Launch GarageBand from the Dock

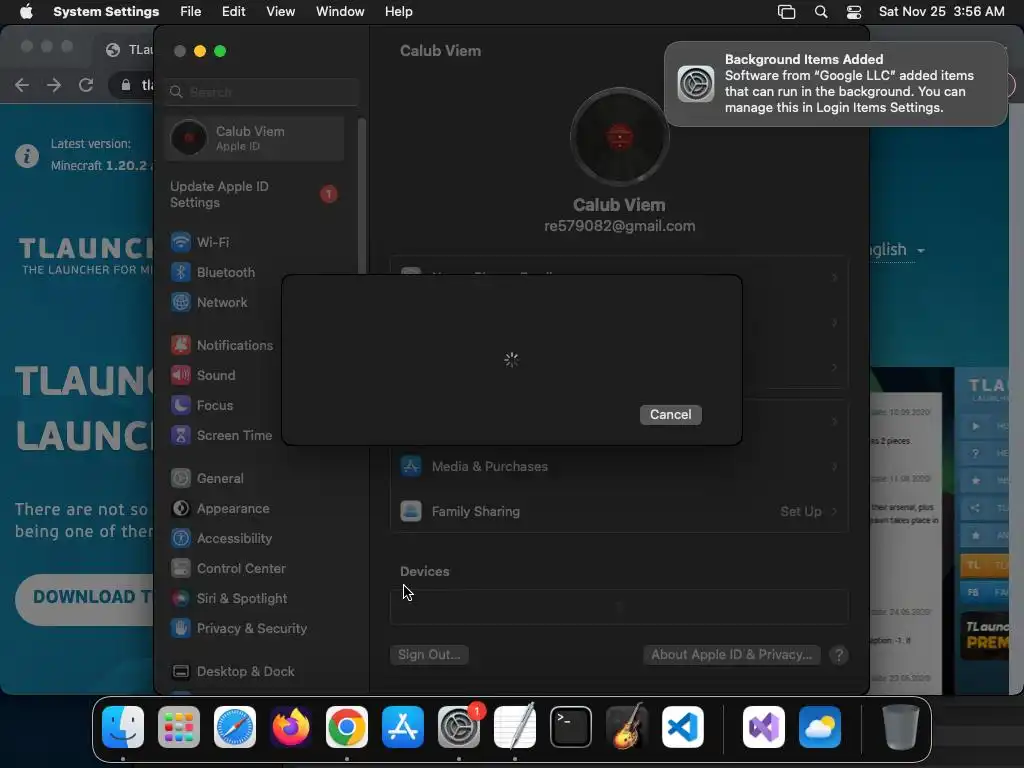click(627, 727)
